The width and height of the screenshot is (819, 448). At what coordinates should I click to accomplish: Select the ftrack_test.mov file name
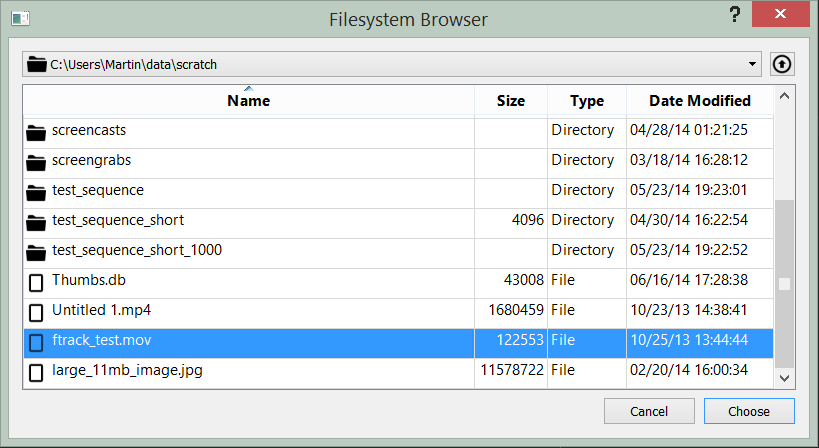coord(102,340)
